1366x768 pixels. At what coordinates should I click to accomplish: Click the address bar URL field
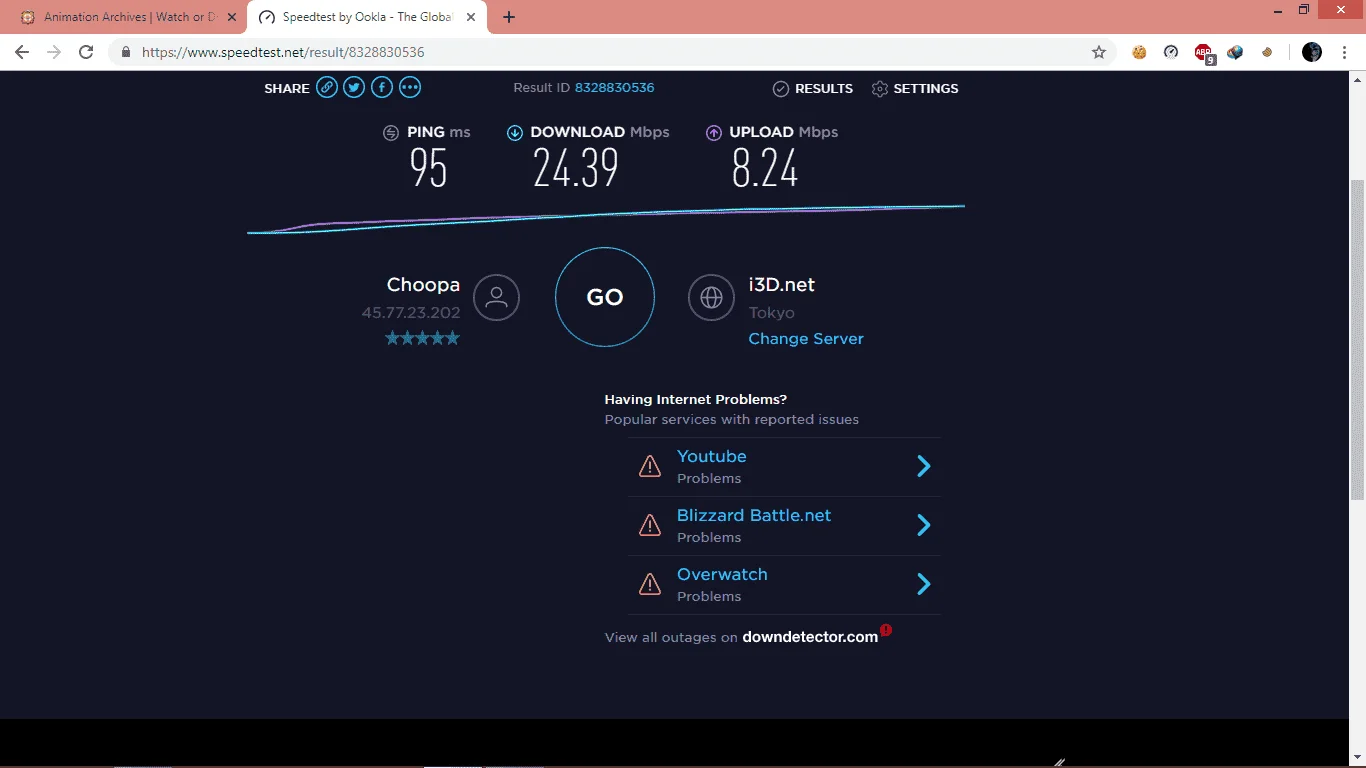(610, 52)
